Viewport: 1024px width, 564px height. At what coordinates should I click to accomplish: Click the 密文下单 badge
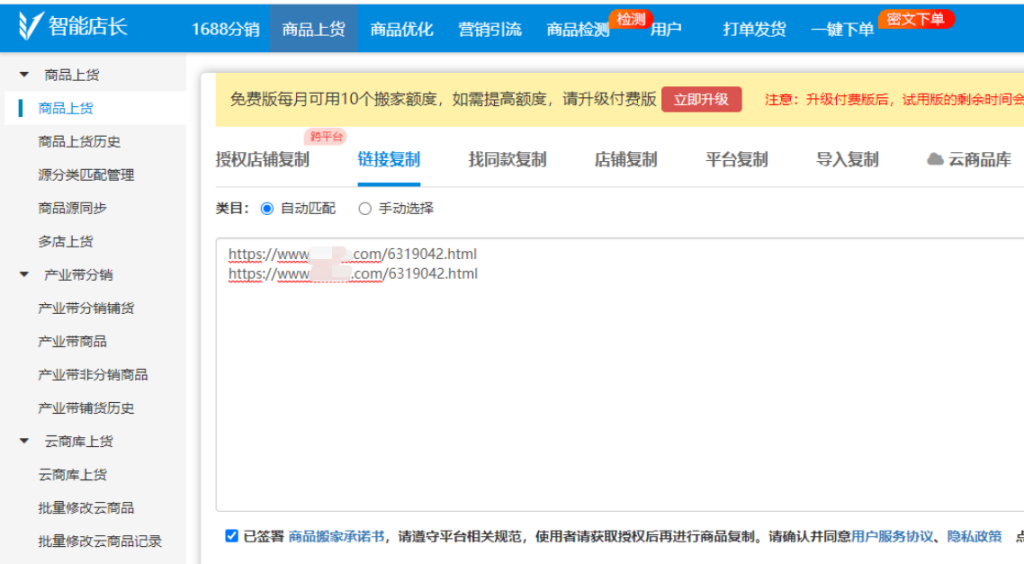(x=915, y=19)
